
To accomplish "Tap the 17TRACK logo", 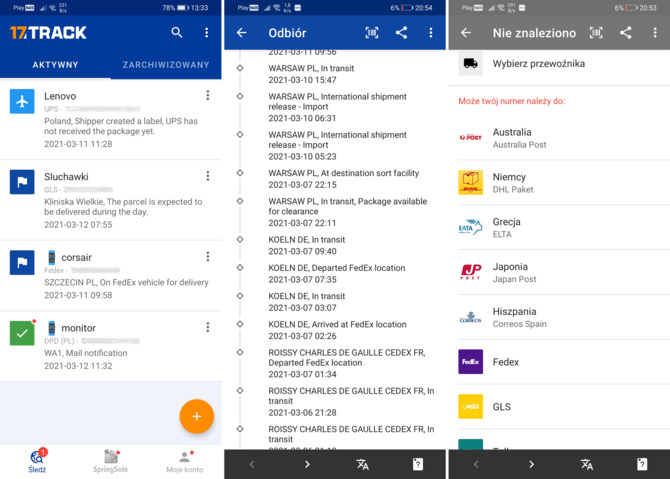I will click(x=48, y=32).
